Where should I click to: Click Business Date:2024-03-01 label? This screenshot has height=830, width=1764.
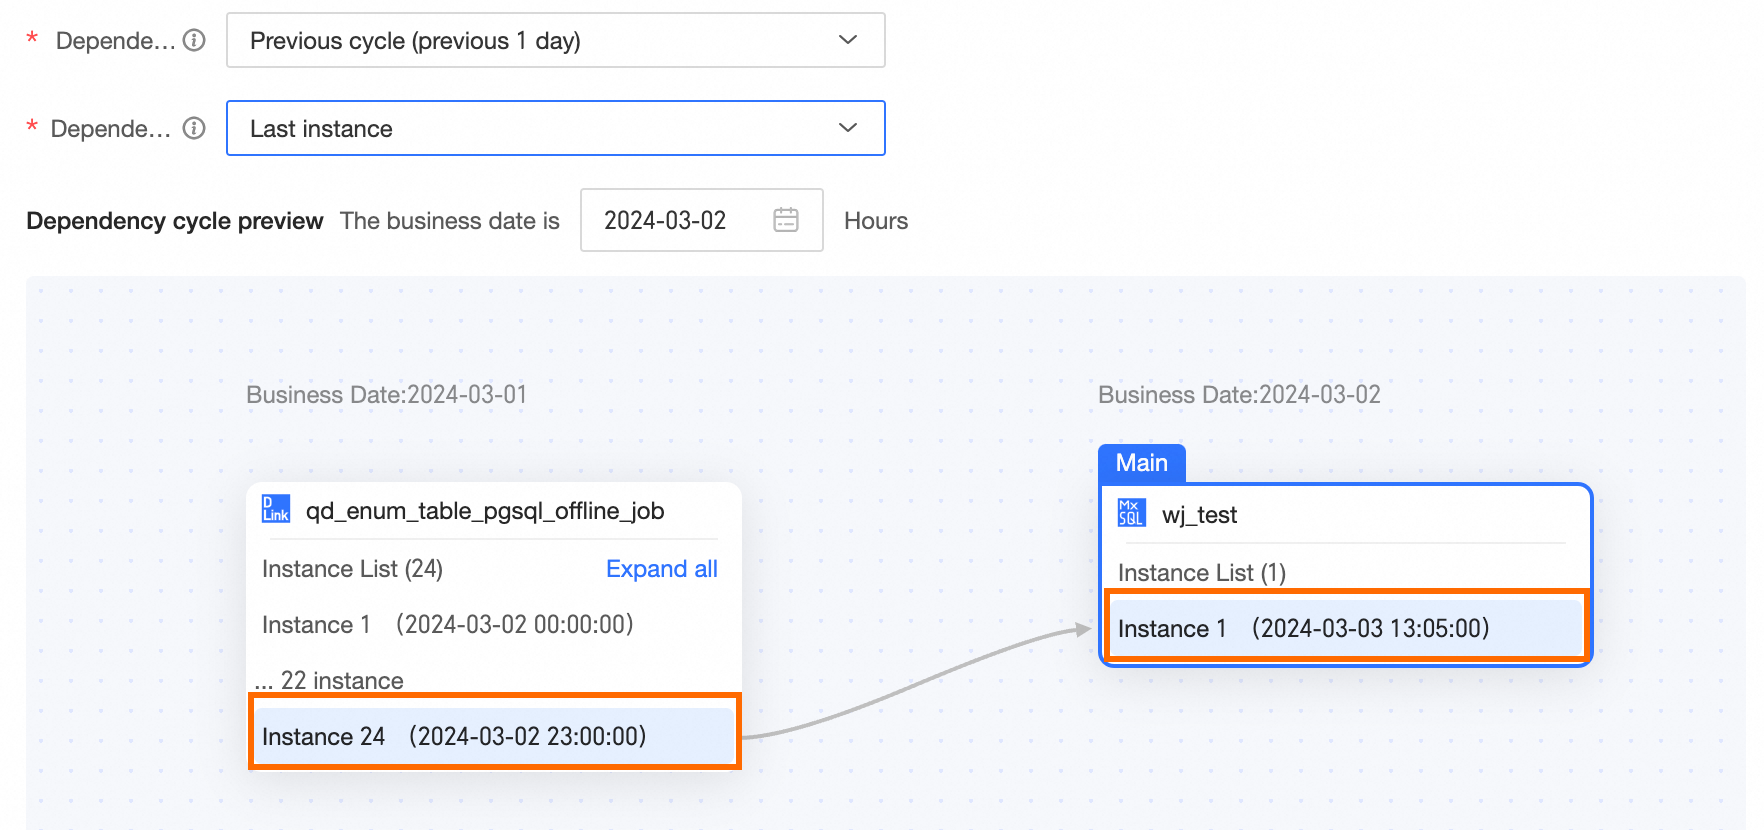point(387,395)
